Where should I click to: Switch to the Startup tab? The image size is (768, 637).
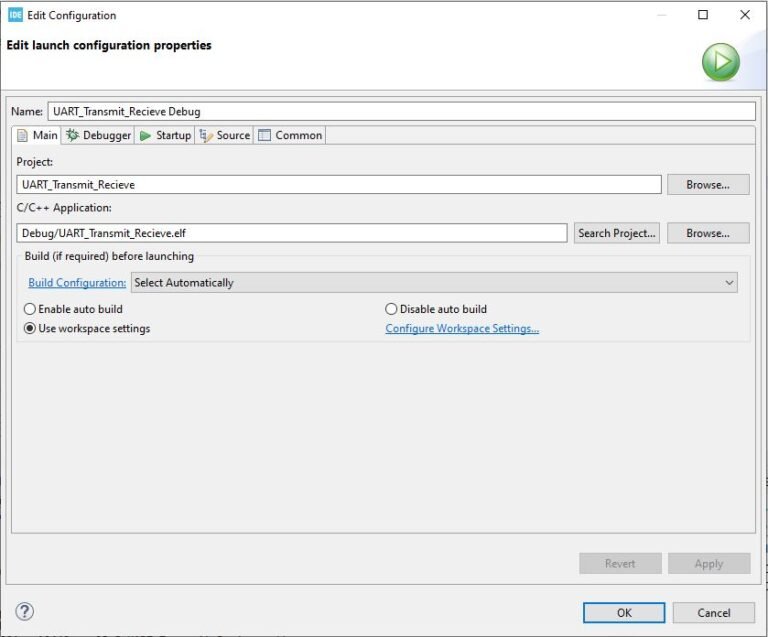tap(165, 135)
